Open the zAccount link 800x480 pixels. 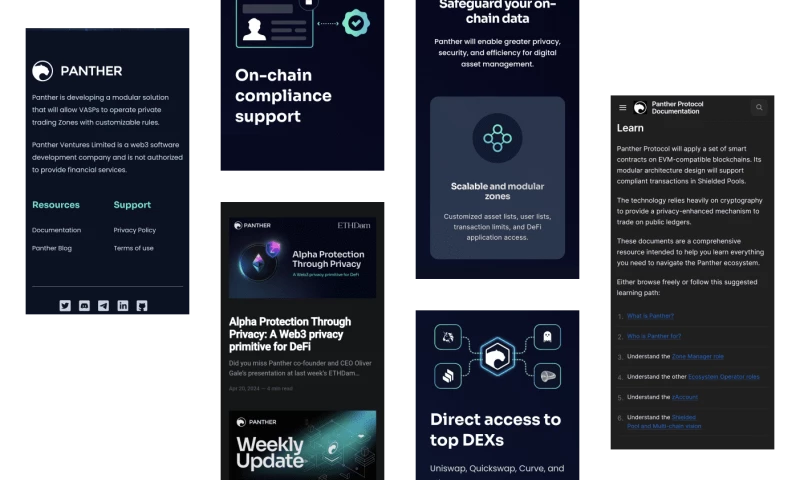(x=685, y=397)
